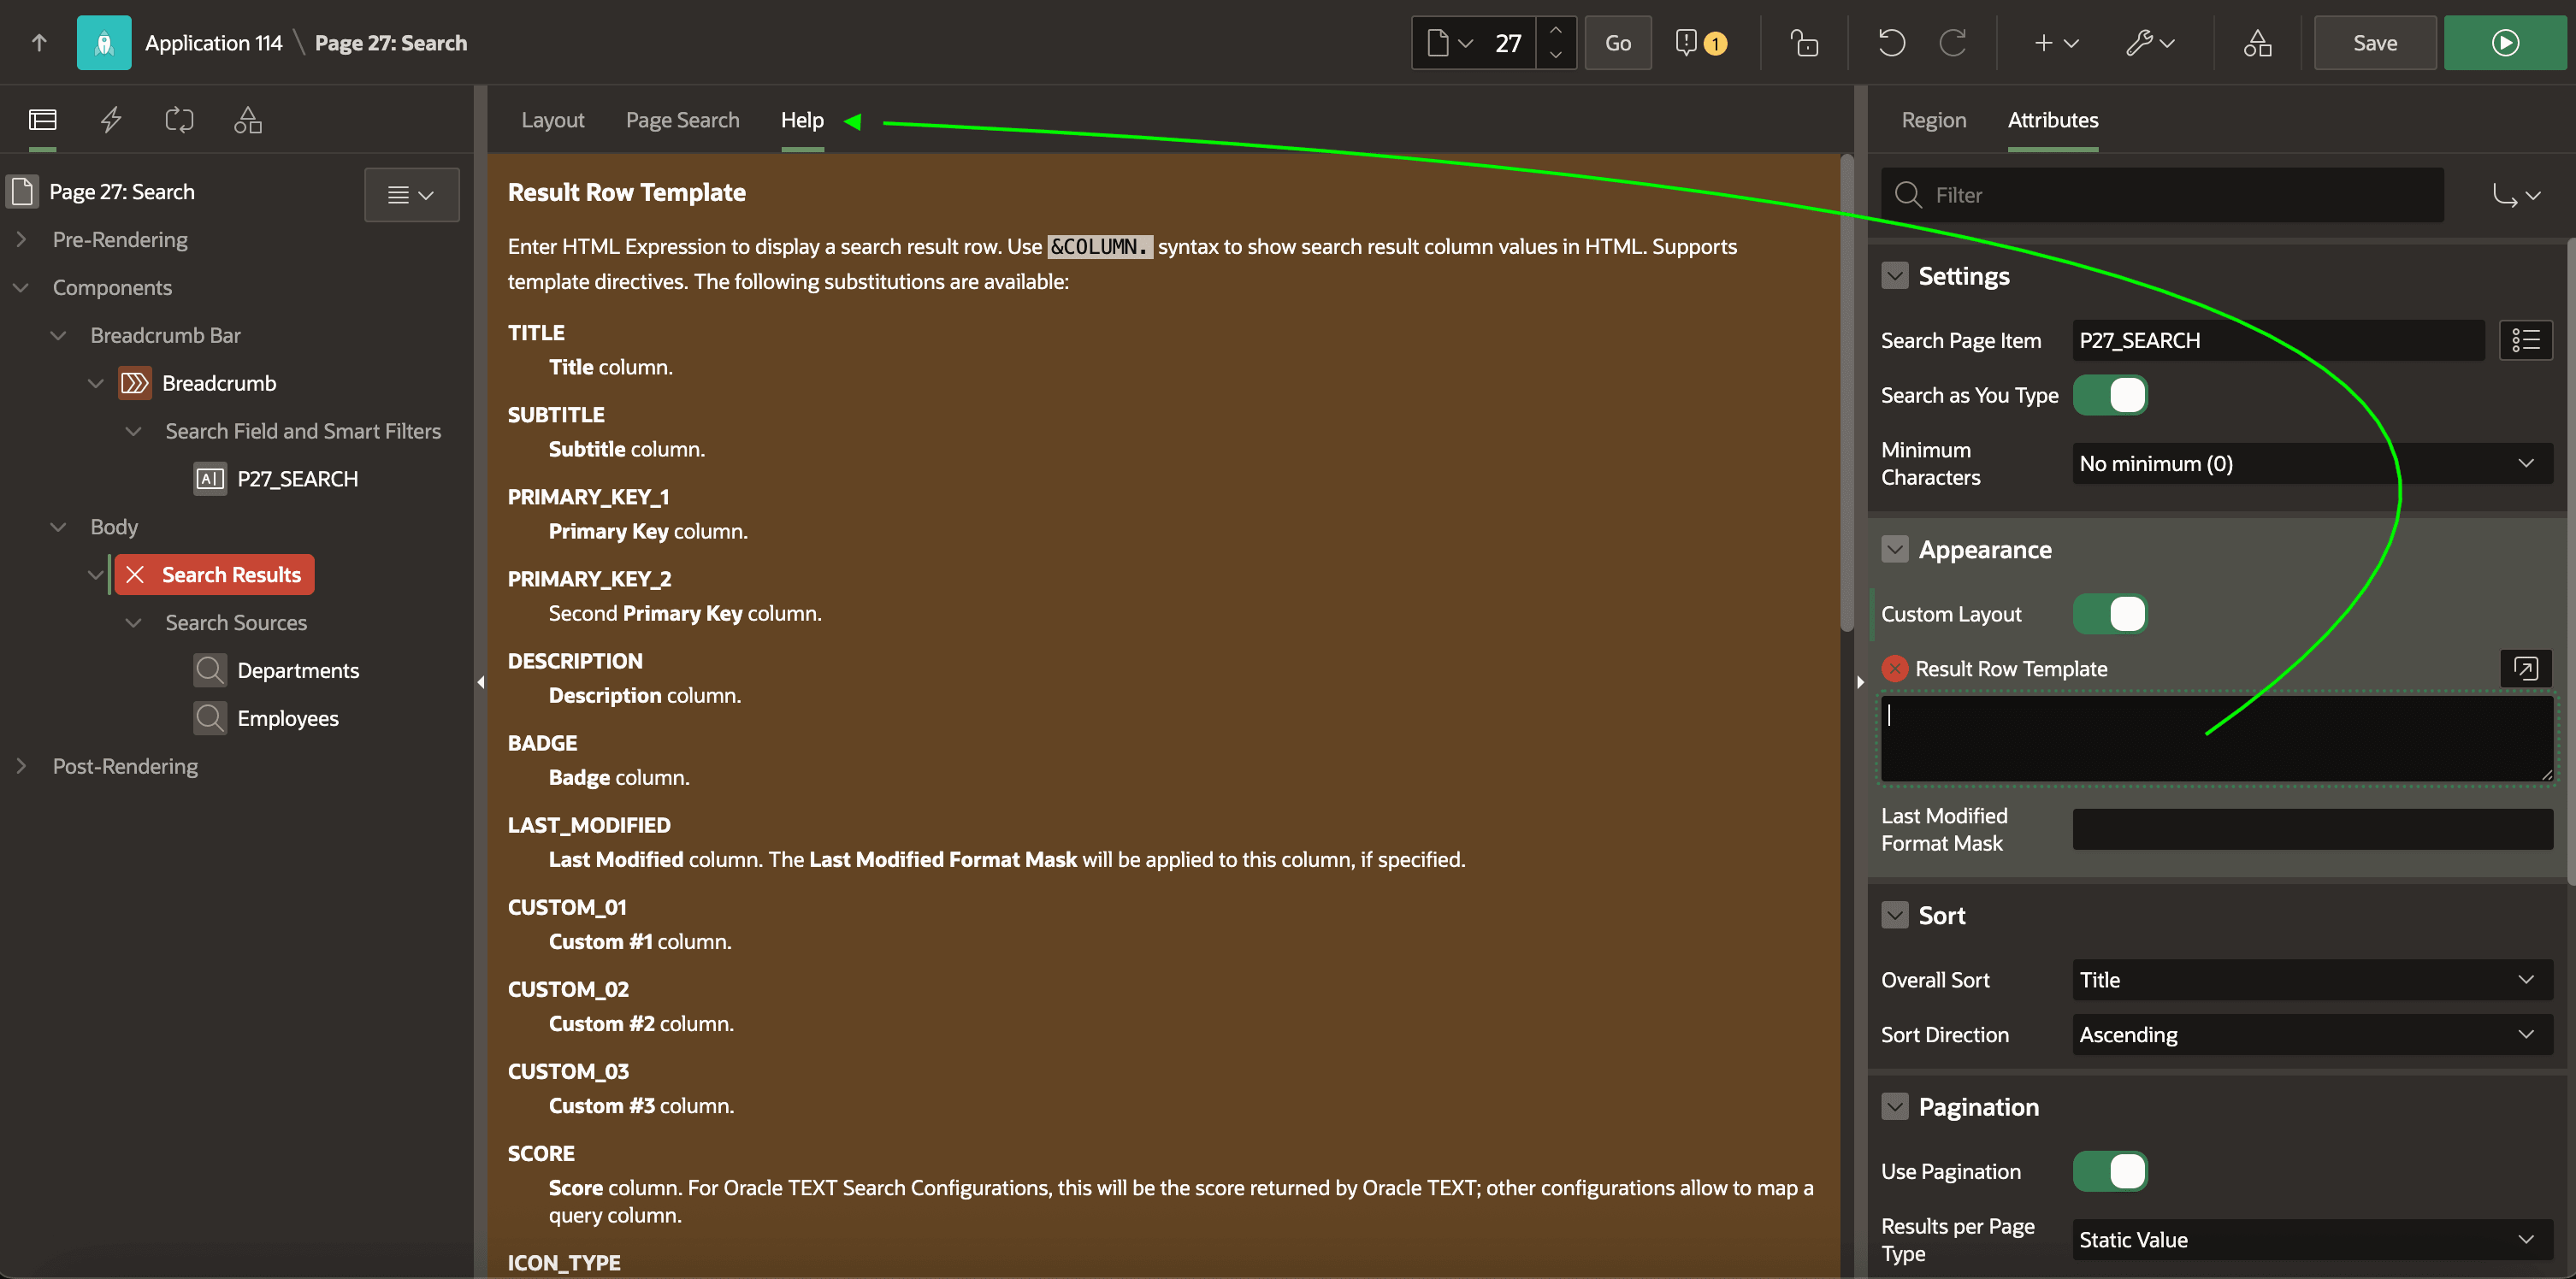Select the Help tab
2576x1279 pixels.
pyautogui.click(x=802, y=120)
